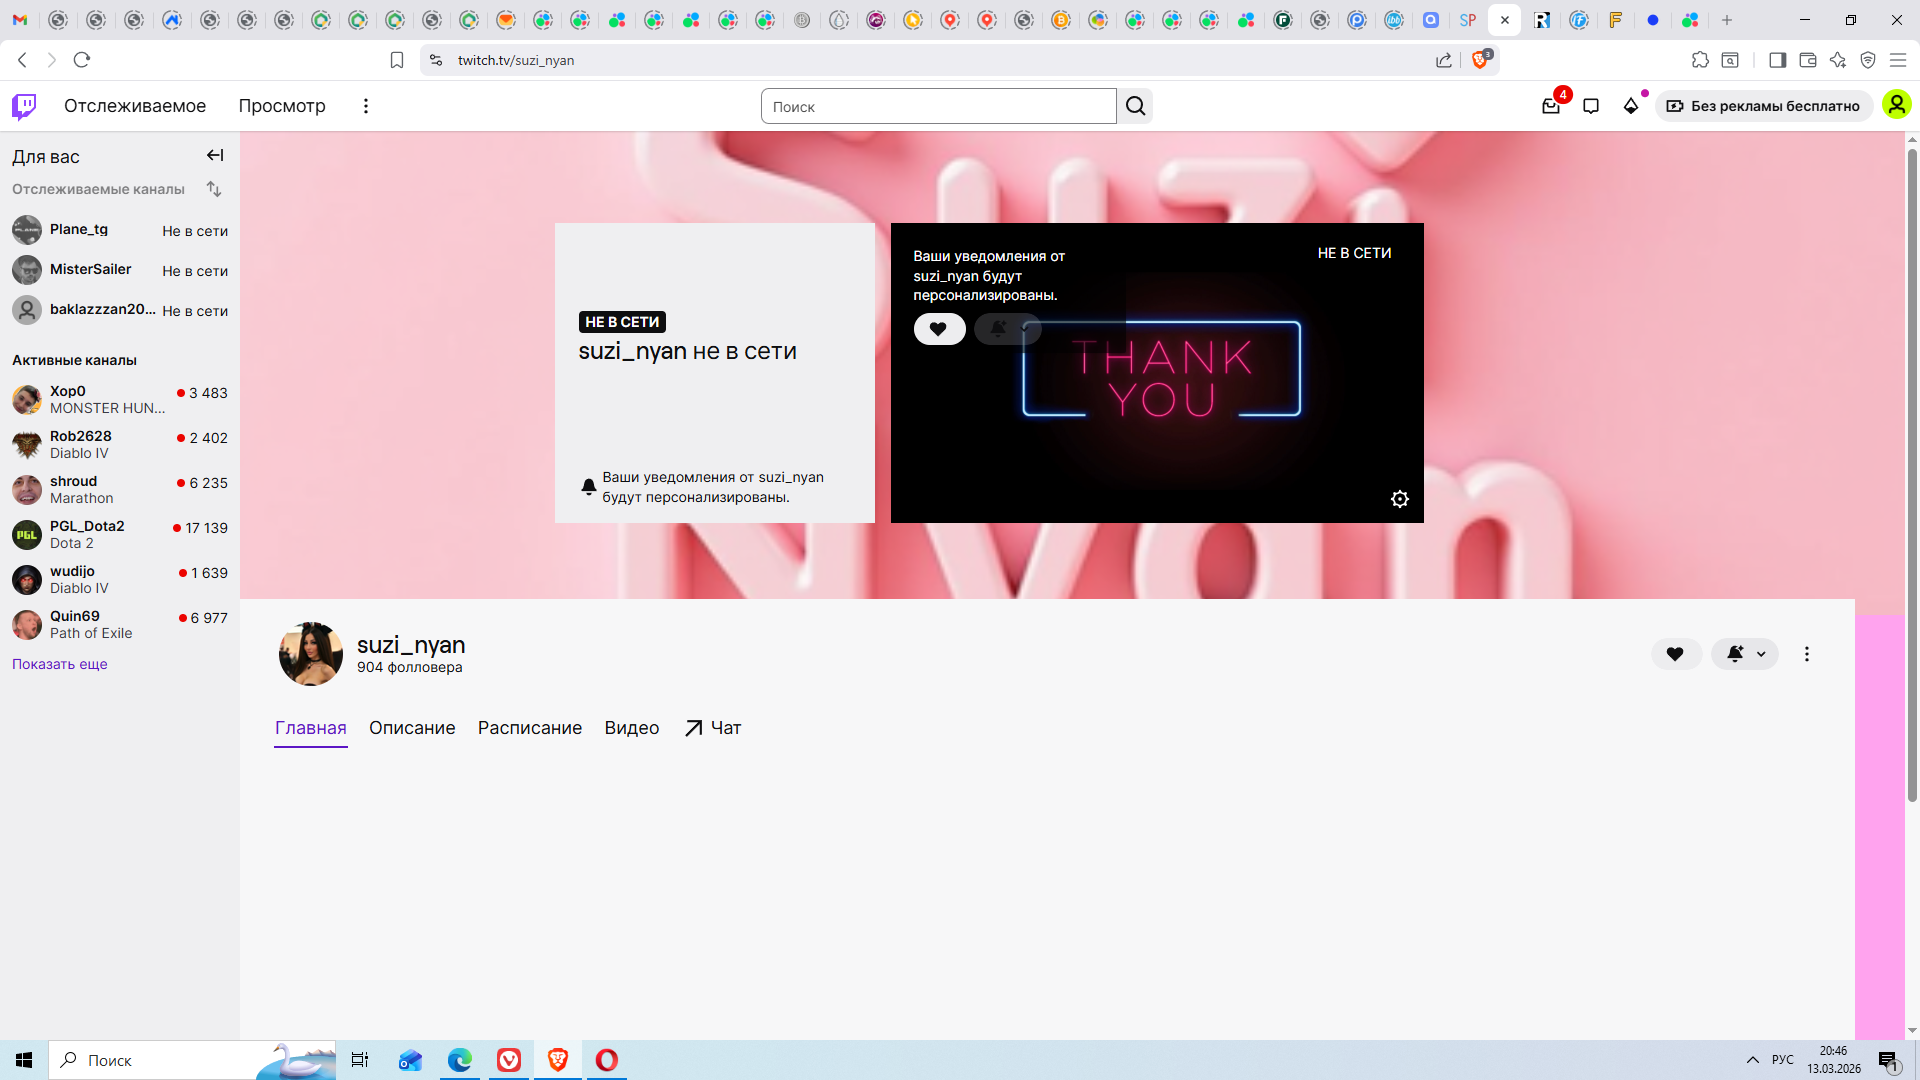The width and height of the screenshot is (1920, 1080).
Task: Open the whispers chat bubble icon
Action: point(1591,106)
